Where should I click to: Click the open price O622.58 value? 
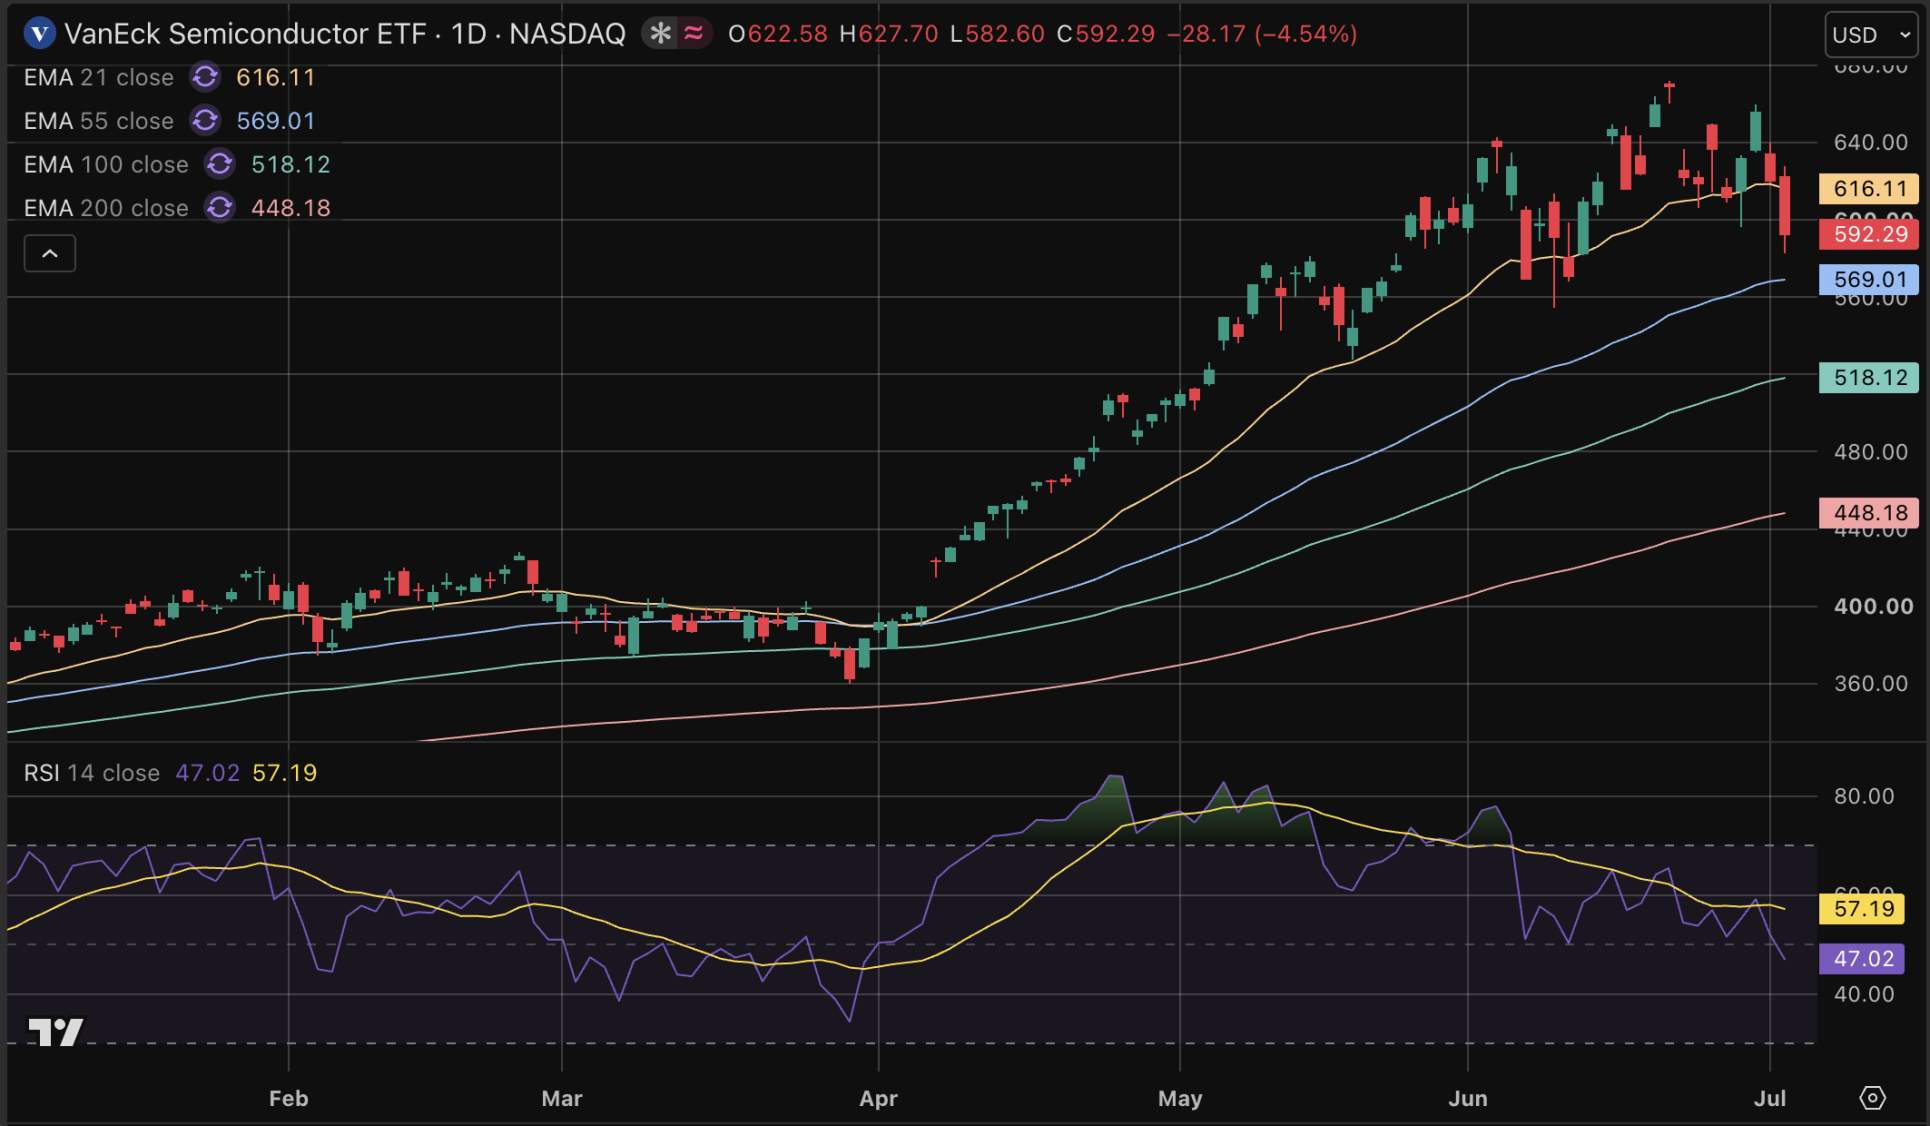[778, 34]
